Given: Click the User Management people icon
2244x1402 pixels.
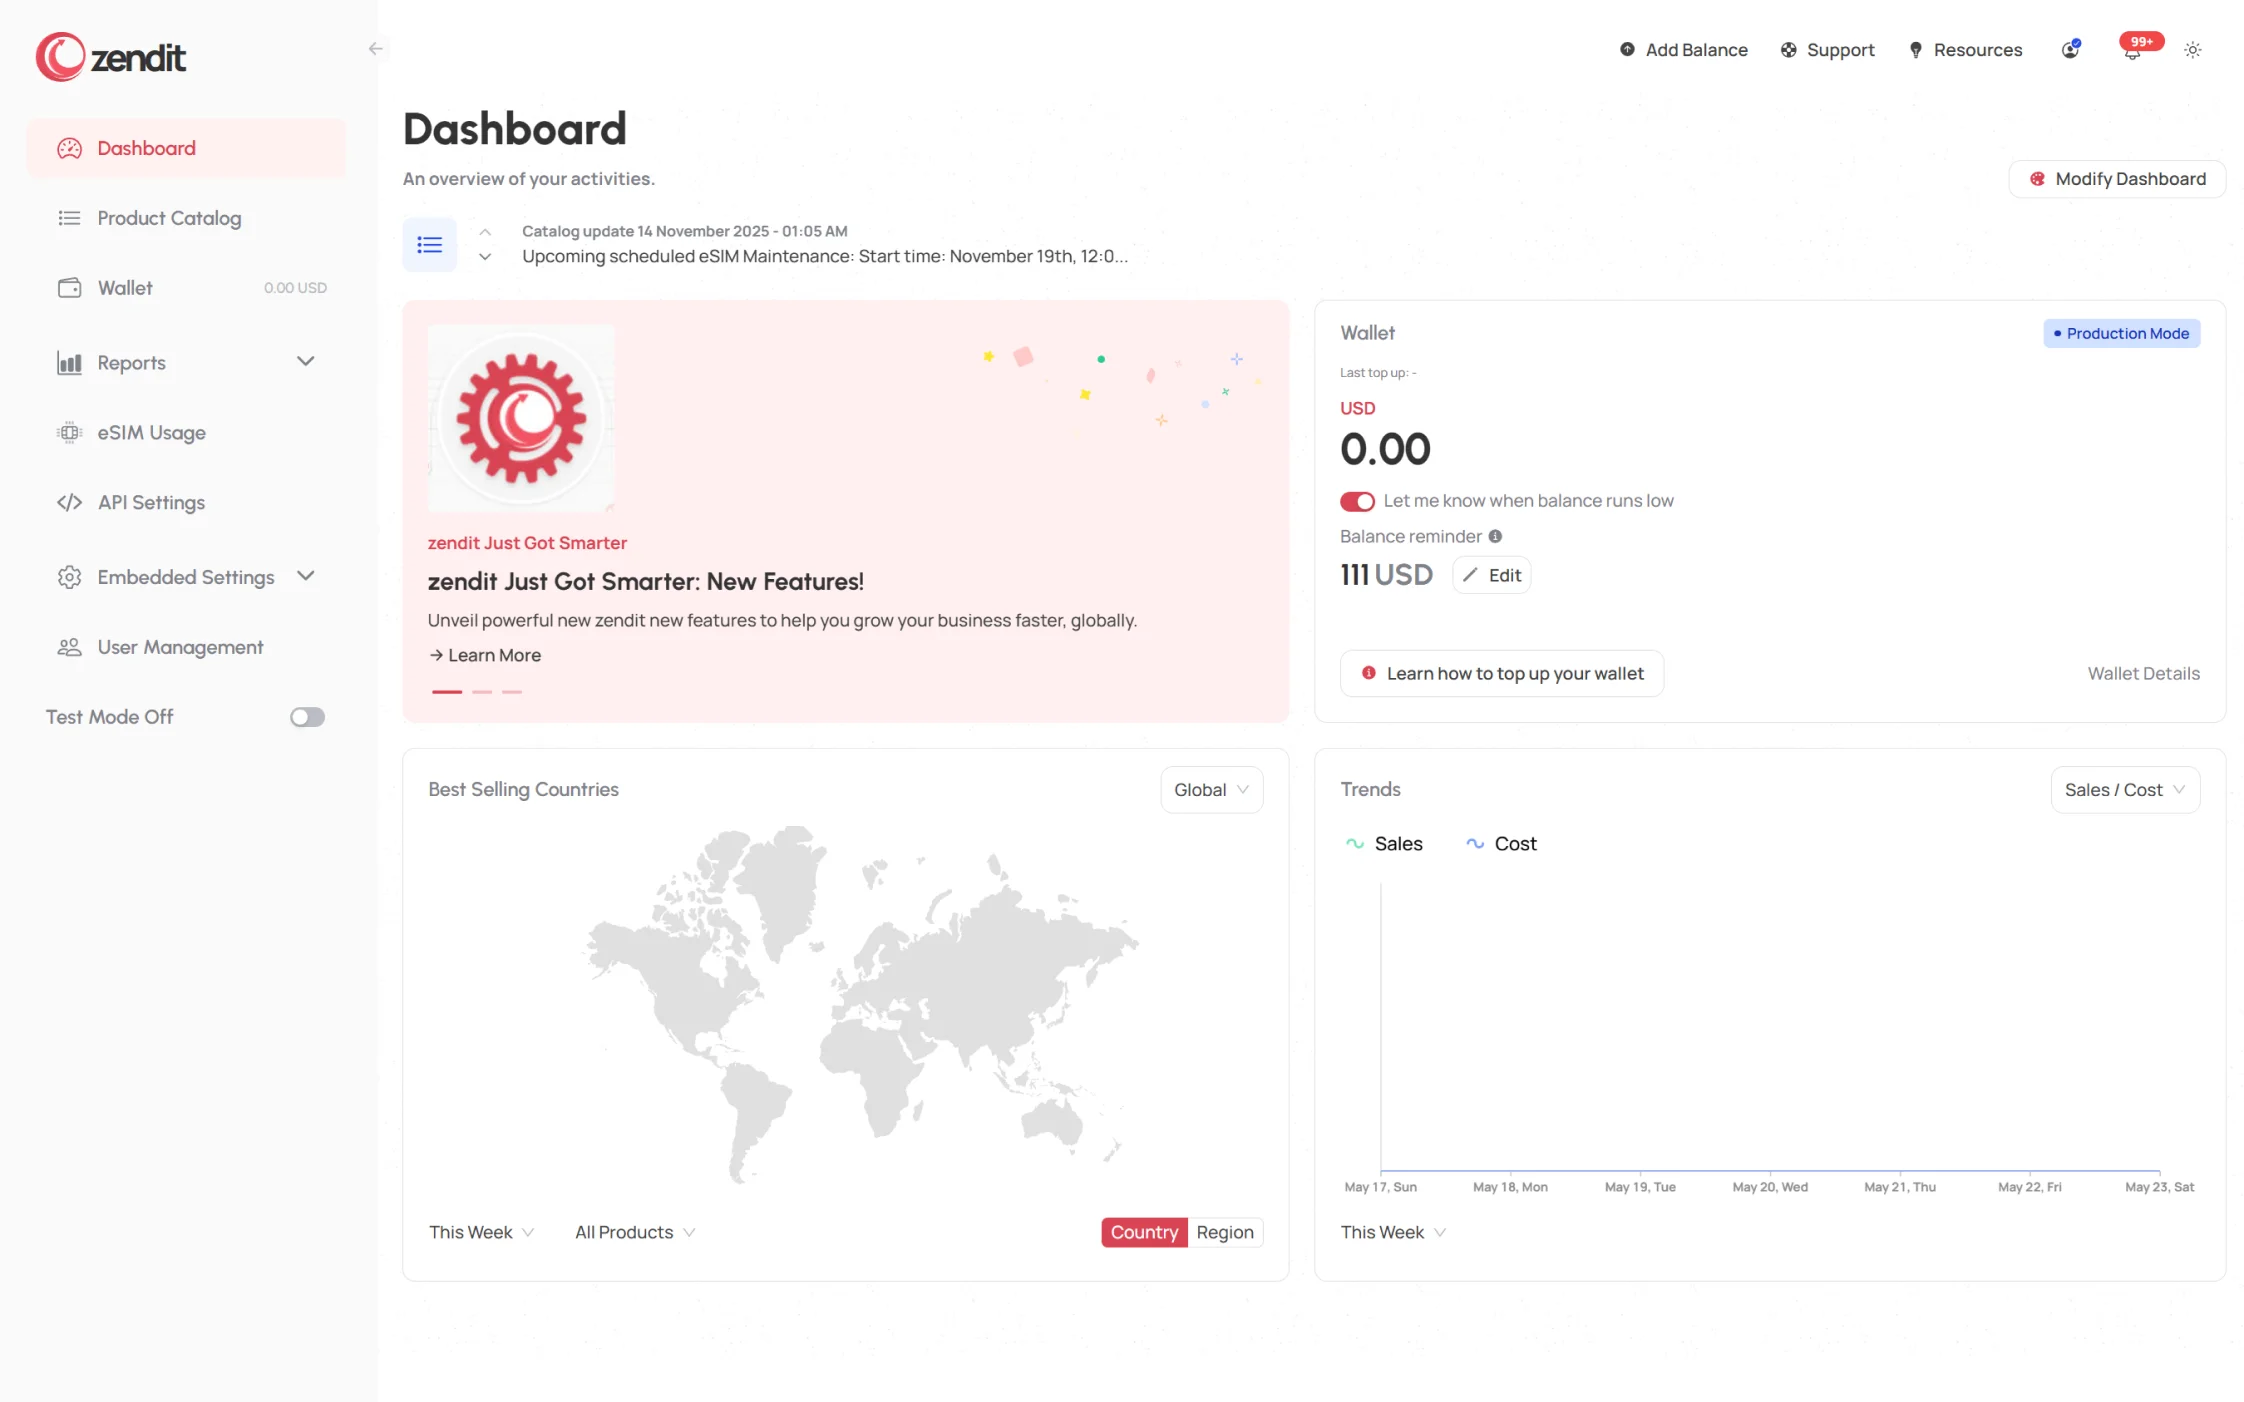Looking at the screenshot, I should tap(69, 647).
